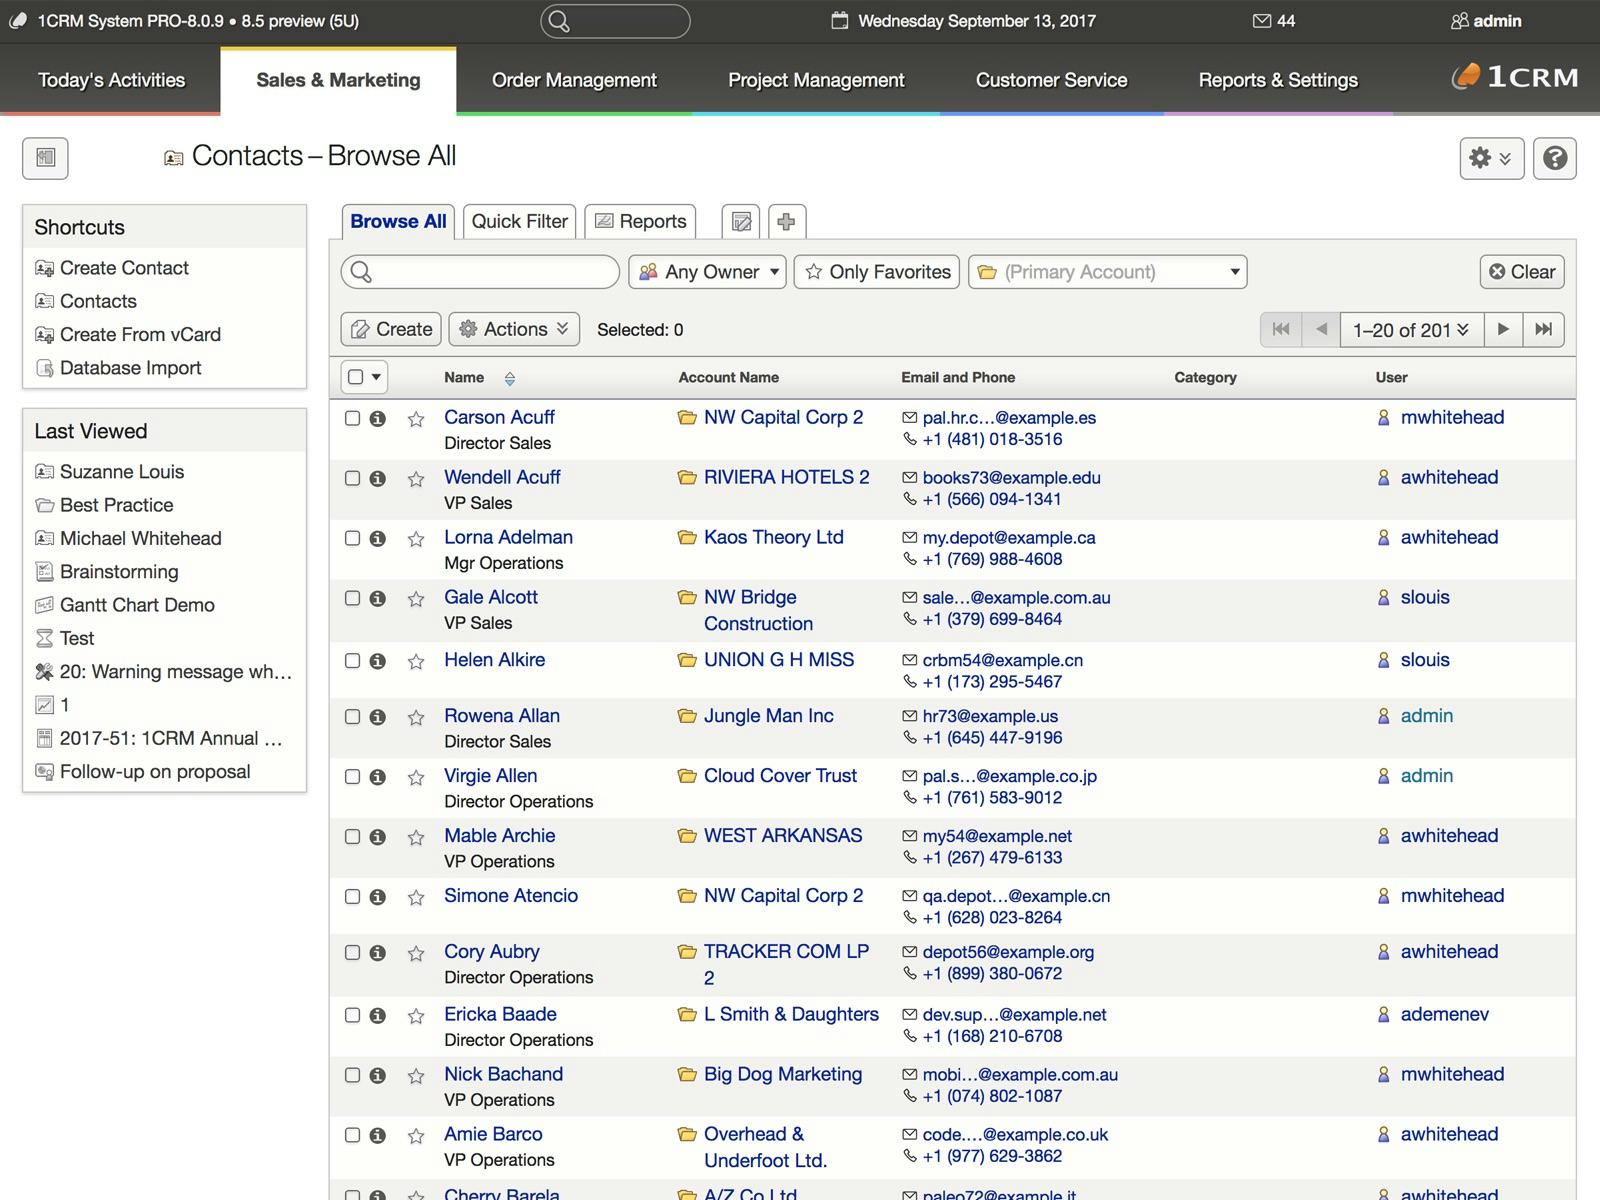Screen dimensions: 1600x1200
Task: Clear the filter with Clear button
Action: click(1522, 272)
